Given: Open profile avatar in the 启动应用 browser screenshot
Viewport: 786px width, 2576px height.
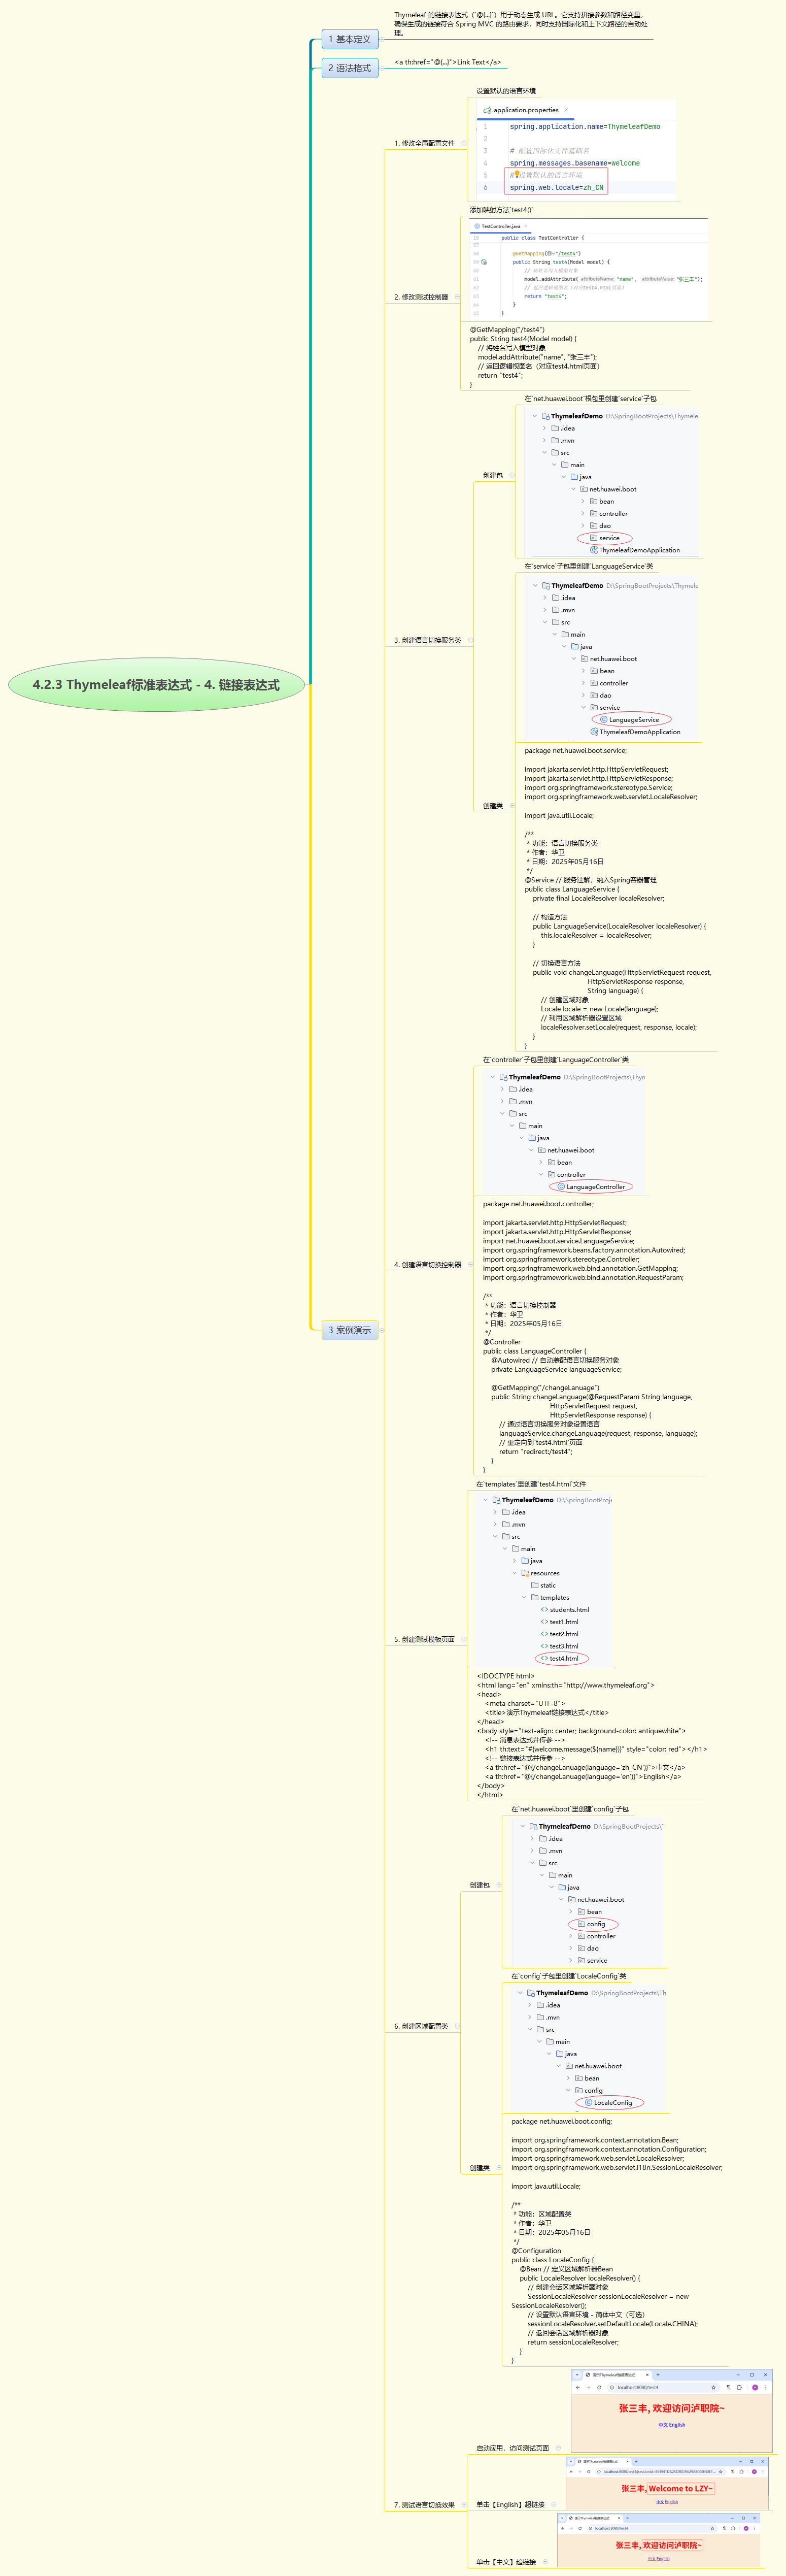Looking at the screenshot, I should tap(755, 2388).
